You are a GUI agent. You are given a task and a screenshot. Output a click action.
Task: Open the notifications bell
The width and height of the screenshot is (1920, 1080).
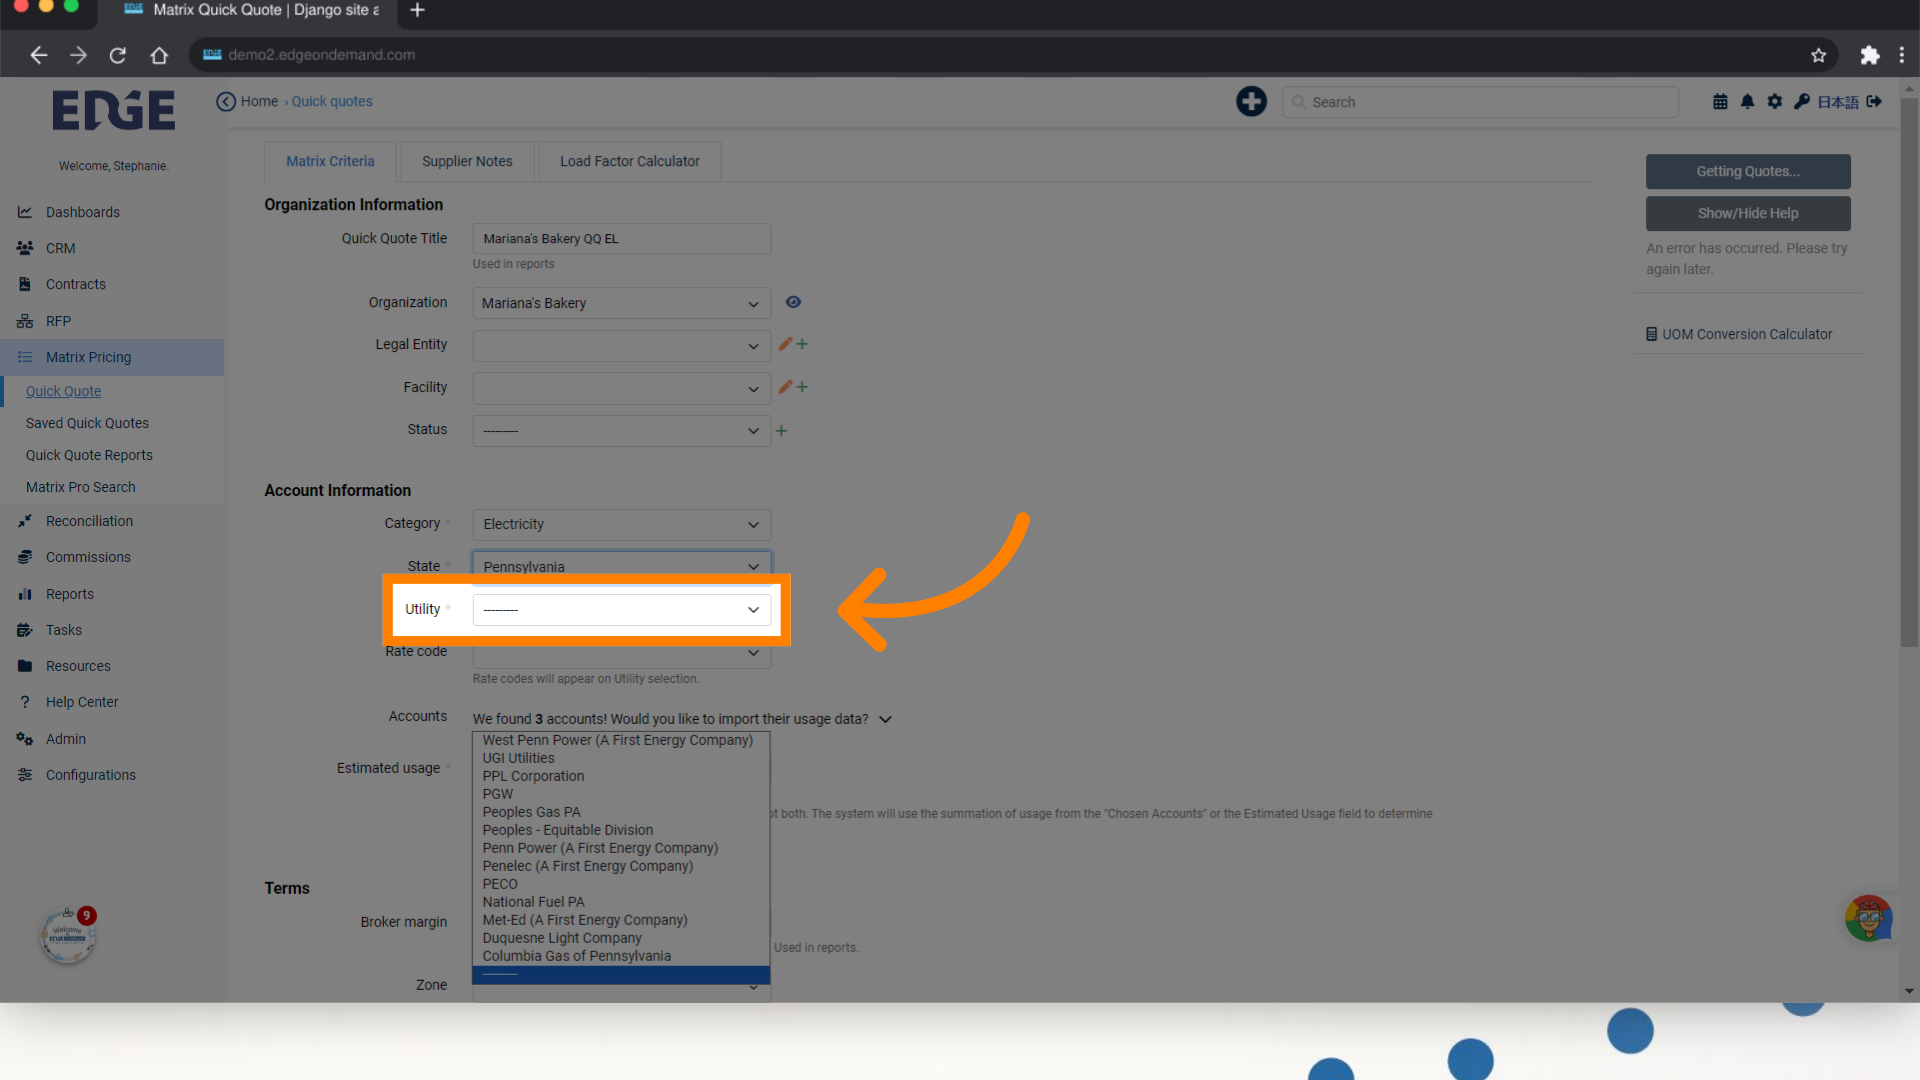pyautogui.click(x=1747, y=101)
